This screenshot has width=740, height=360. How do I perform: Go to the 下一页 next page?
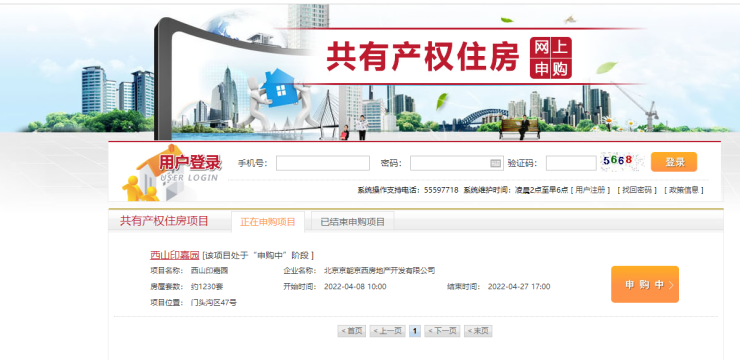(442, 331)
